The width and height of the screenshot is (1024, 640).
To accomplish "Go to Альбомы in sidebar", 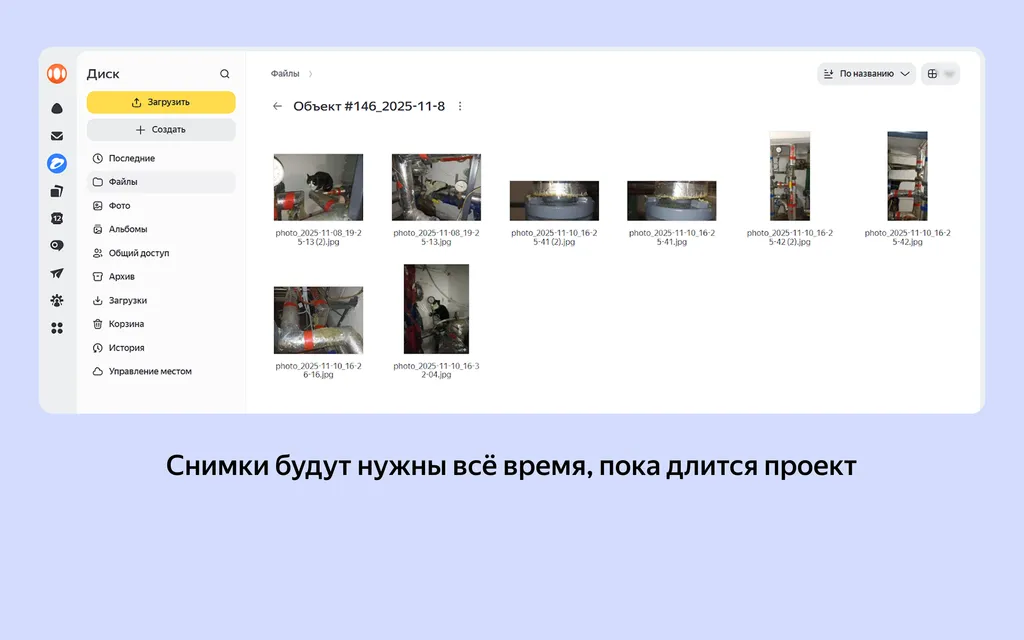I will [161, 229].
